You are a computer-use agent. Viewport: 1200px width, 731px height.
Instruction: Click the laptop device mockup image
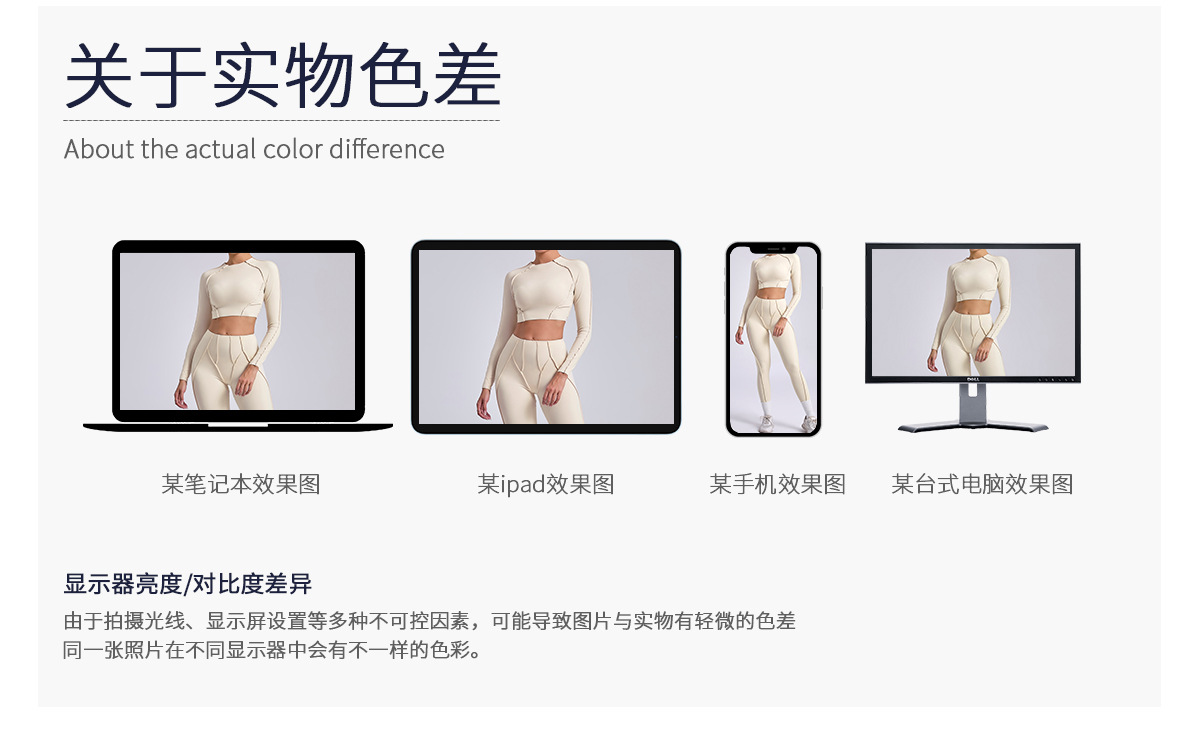coord(238,336)
